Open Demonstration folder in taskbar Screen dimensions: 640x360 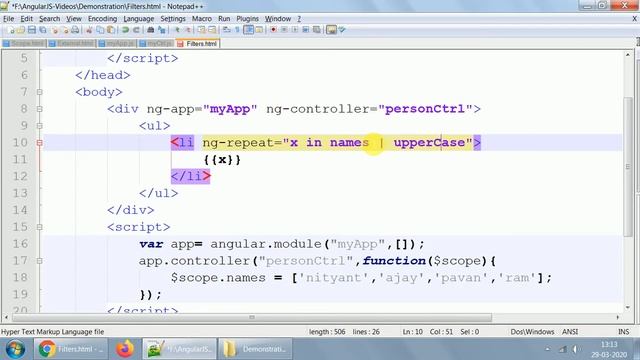click(255, 349)
